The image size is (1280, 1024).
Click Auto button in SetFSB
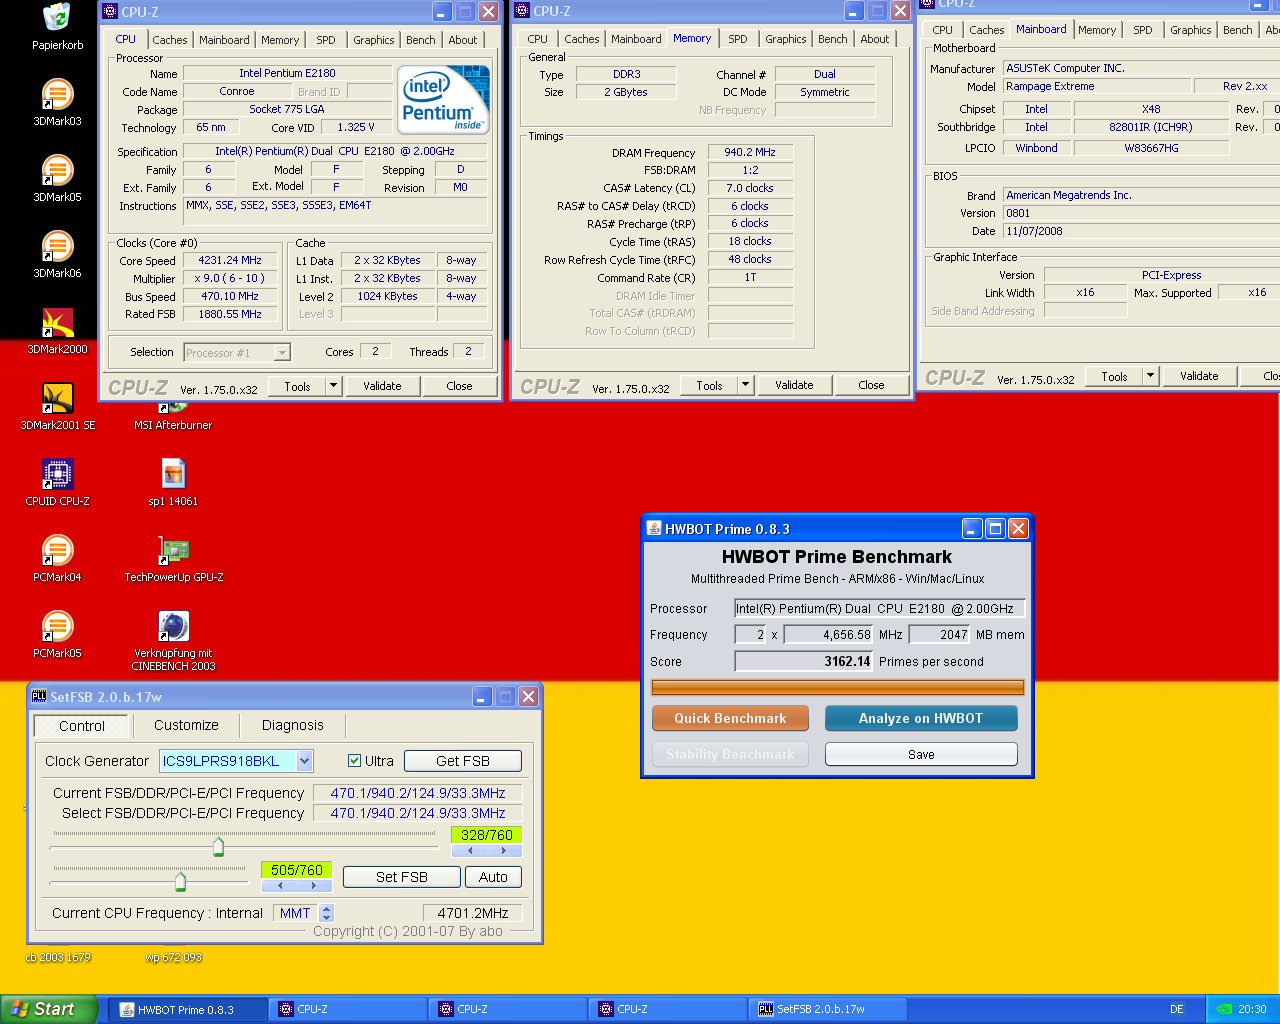click(x=493, y=877)
